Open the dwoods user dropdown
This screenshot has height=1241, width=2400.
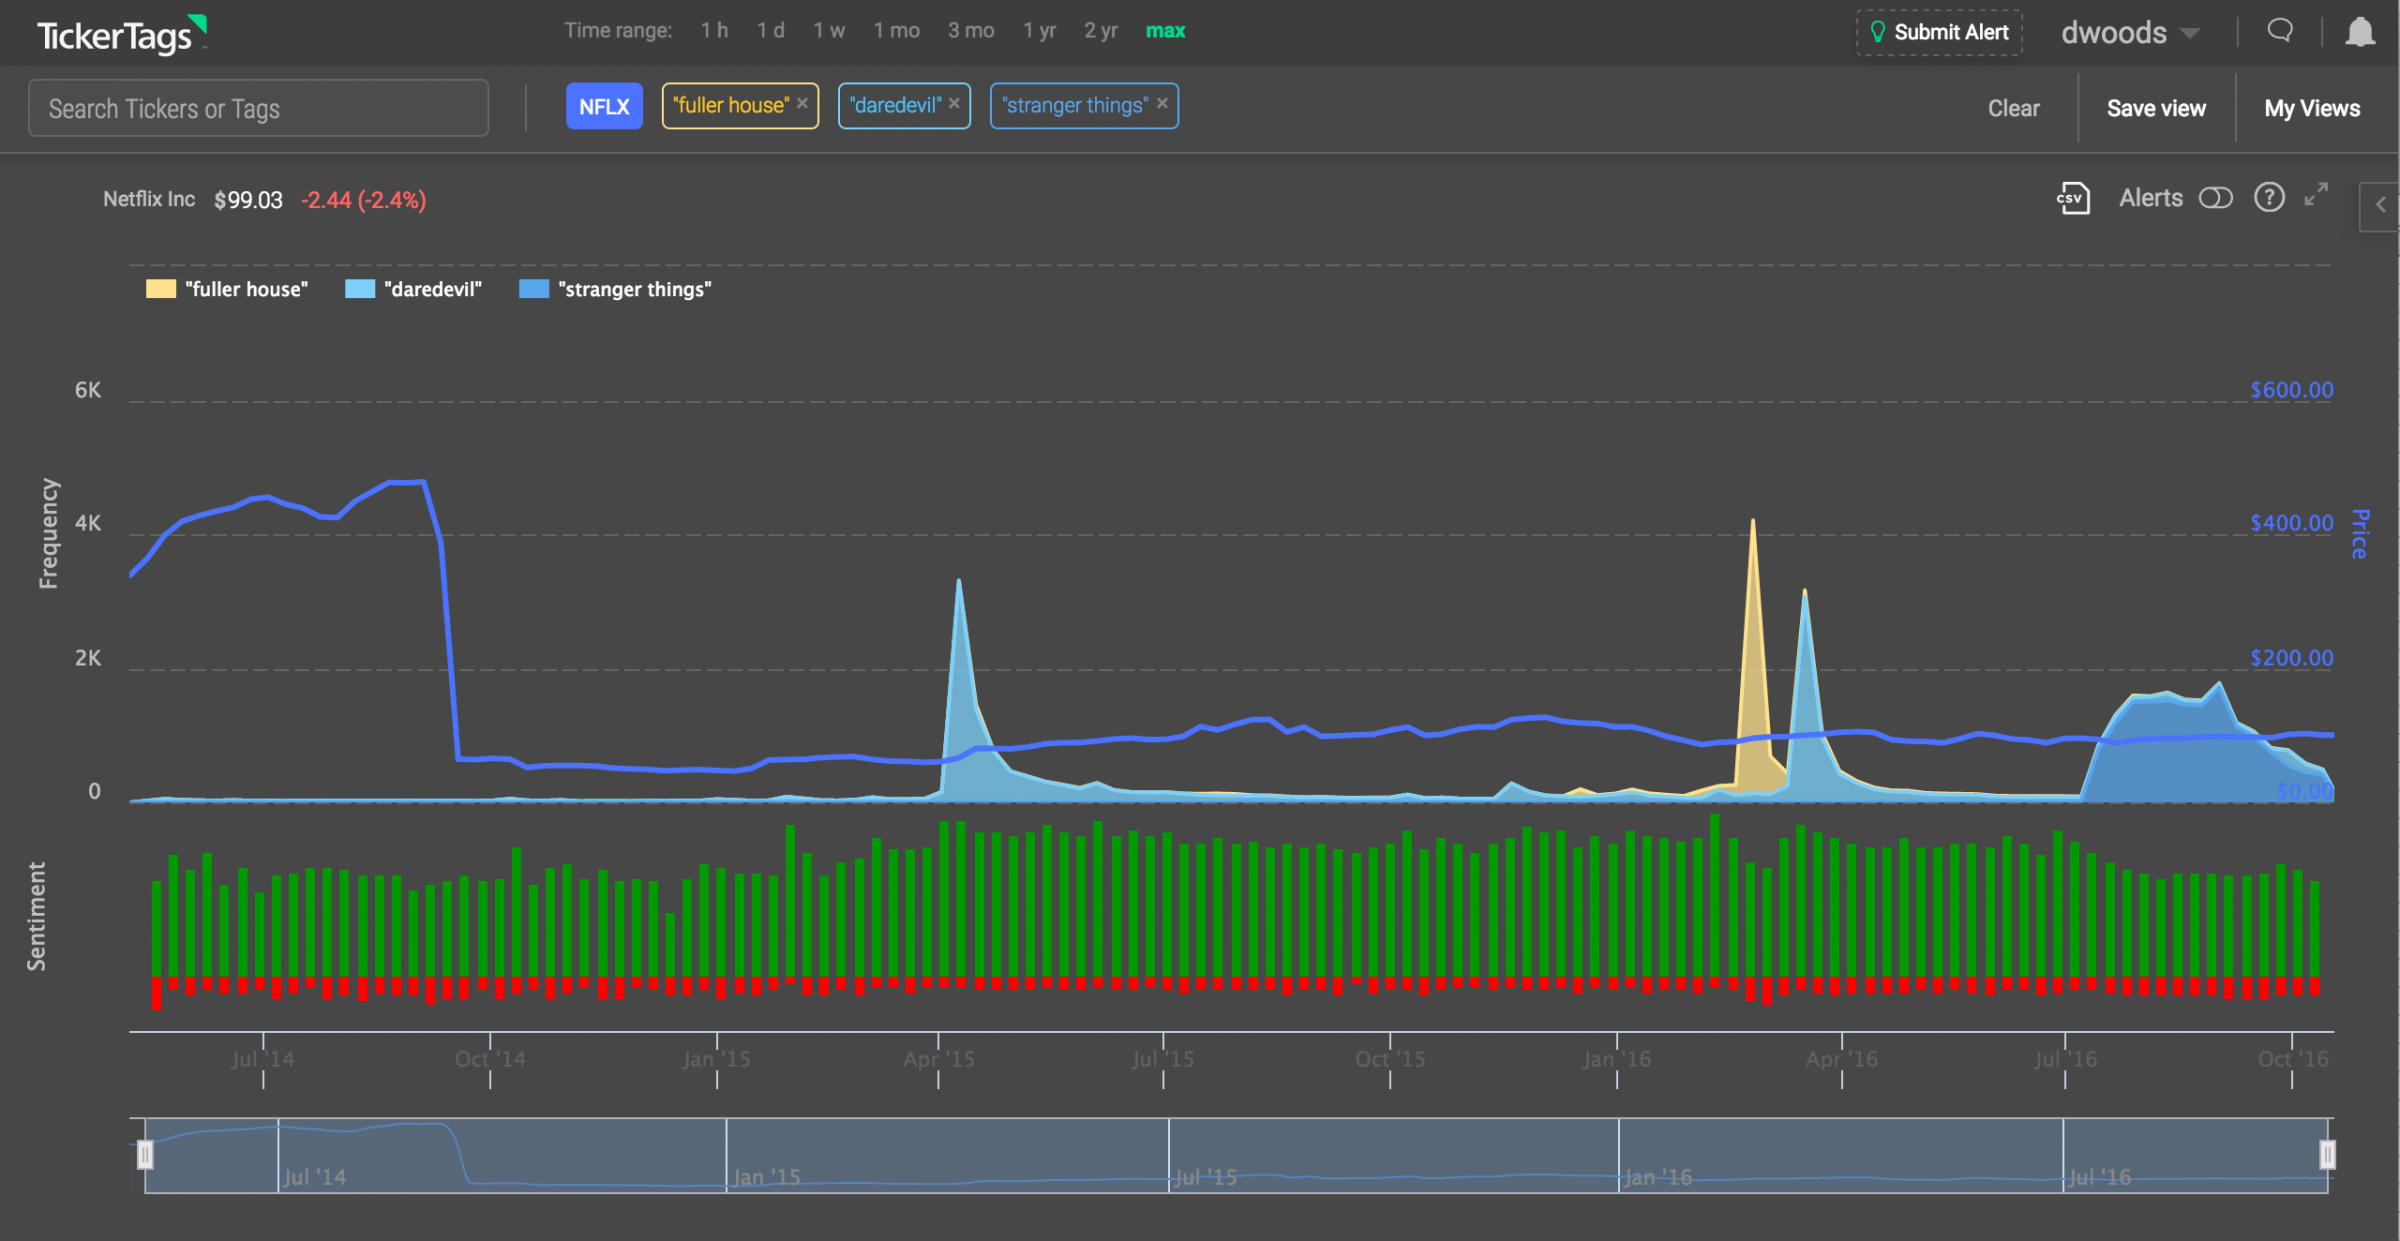tap(2130, 33)
